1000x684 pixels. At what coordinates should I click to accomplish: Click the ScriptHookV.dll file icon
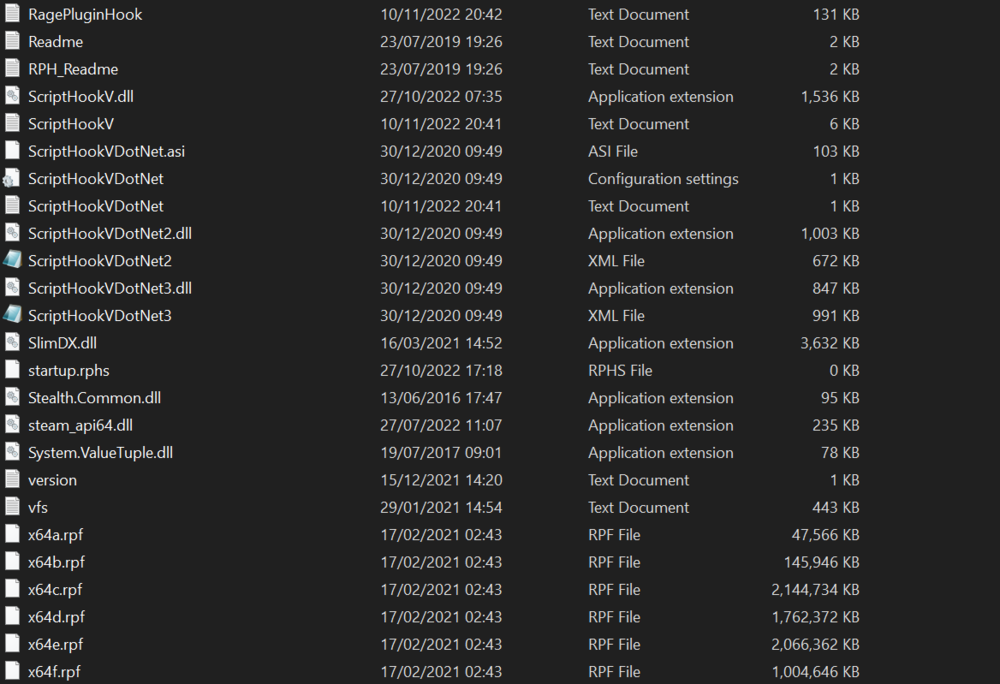[x=12, y=97]
